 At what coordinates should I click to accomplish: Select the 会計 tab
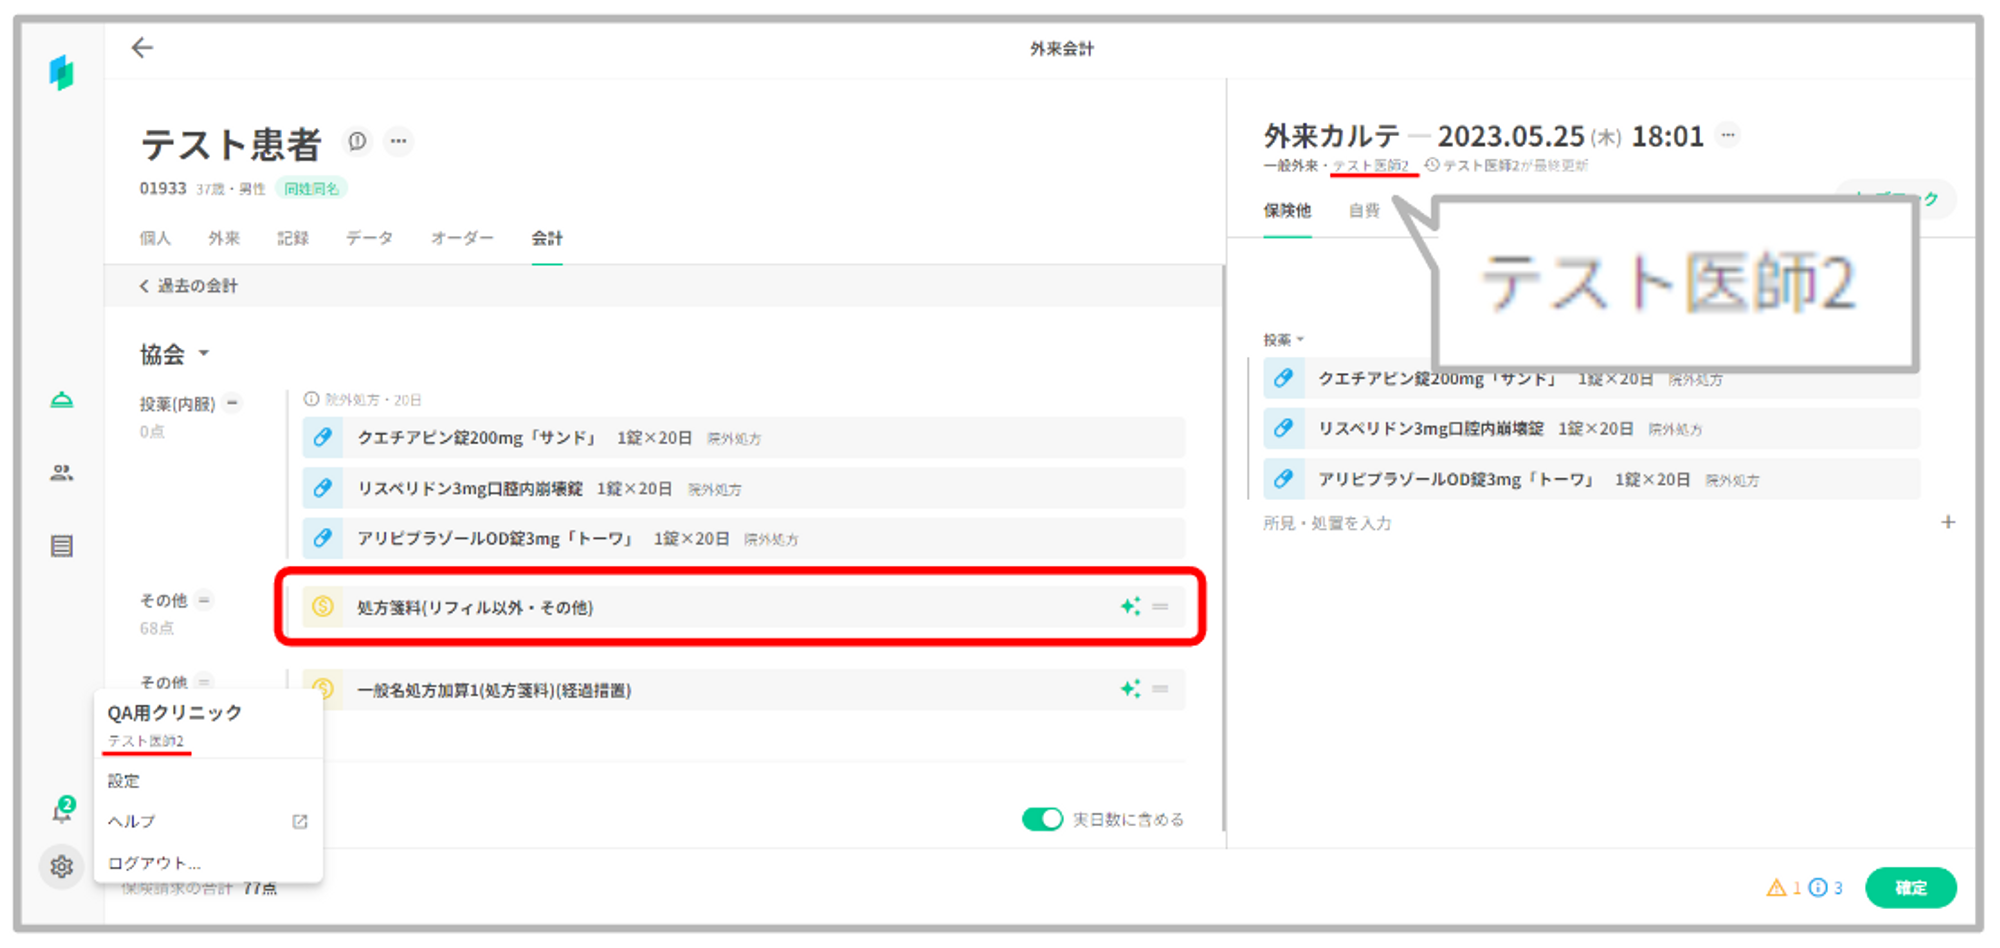[x=547, y=238]
